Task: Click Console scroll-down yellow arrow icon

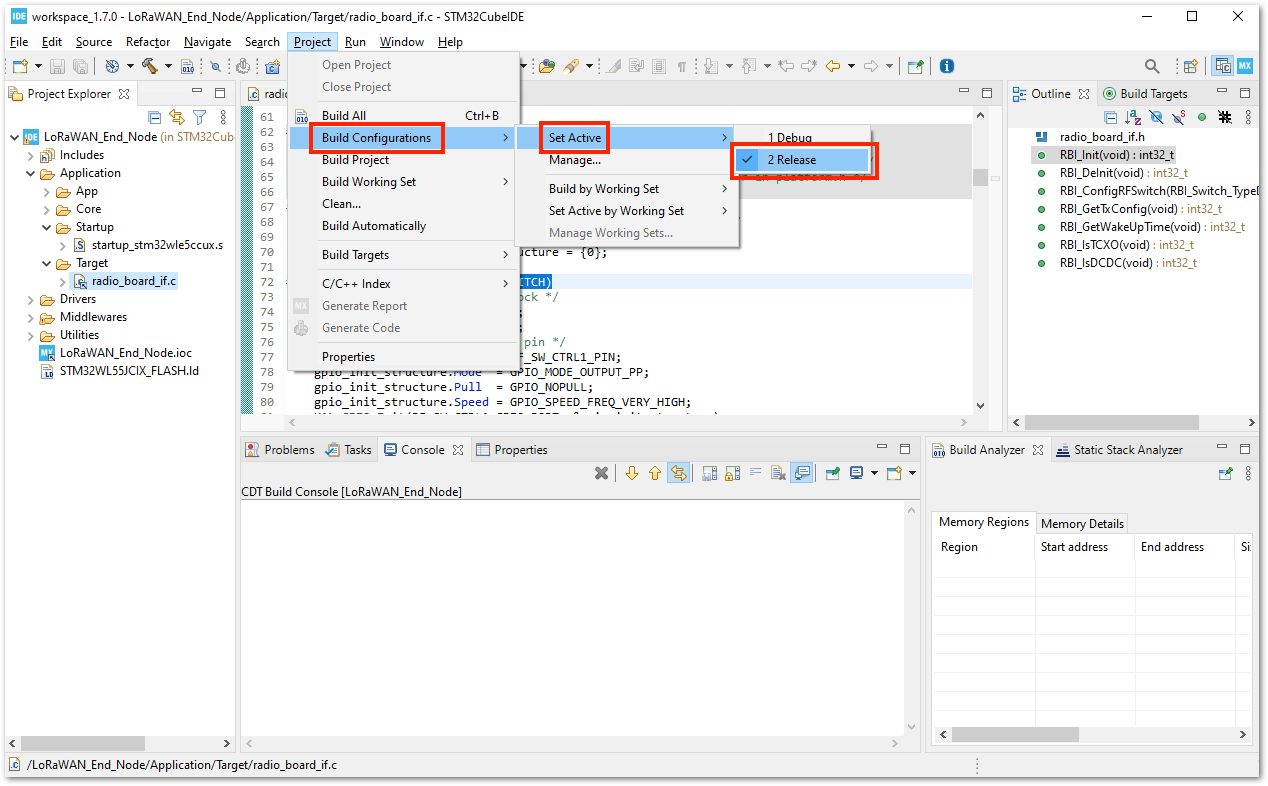Action: [x=631, y=473]
